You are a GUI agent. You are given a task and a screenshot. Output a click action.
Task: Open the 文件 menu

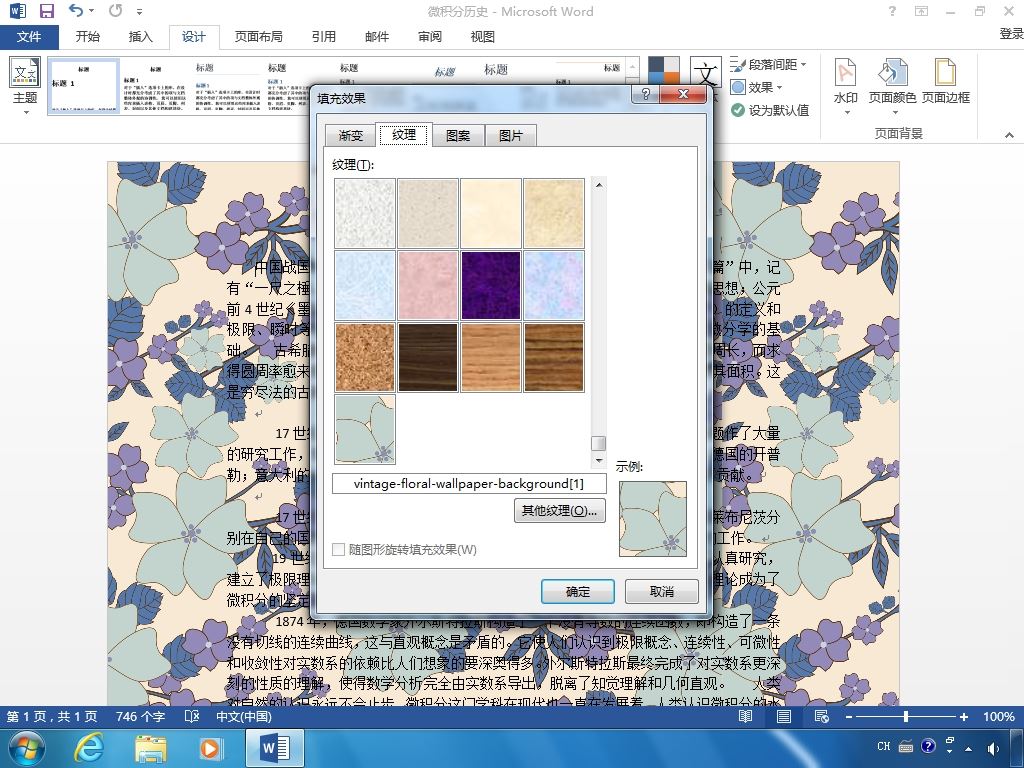(x=29, y=37)
